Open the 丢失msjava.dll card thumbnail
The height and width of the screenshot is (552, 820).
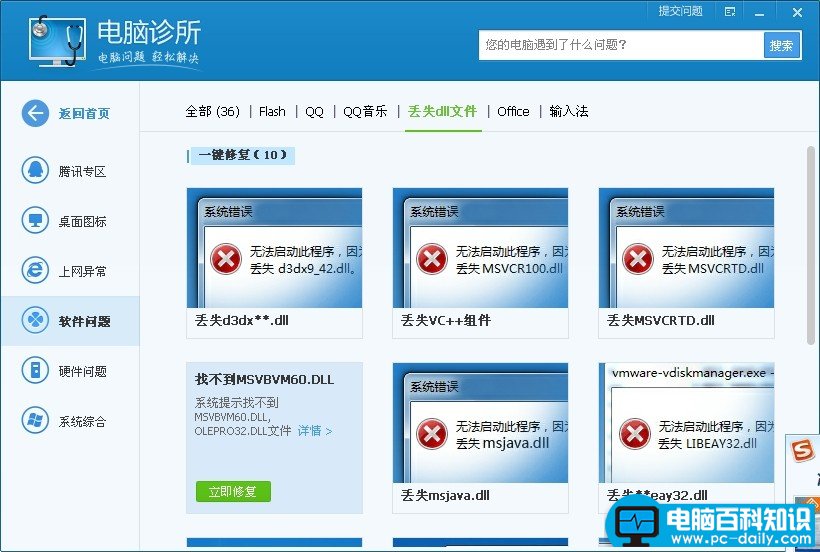pyautogui.click(x=481, y=423)
